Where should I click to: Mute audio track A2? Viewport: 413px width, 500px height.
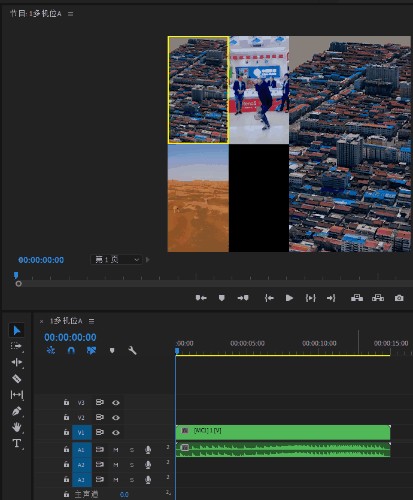(x=116, y=465)
